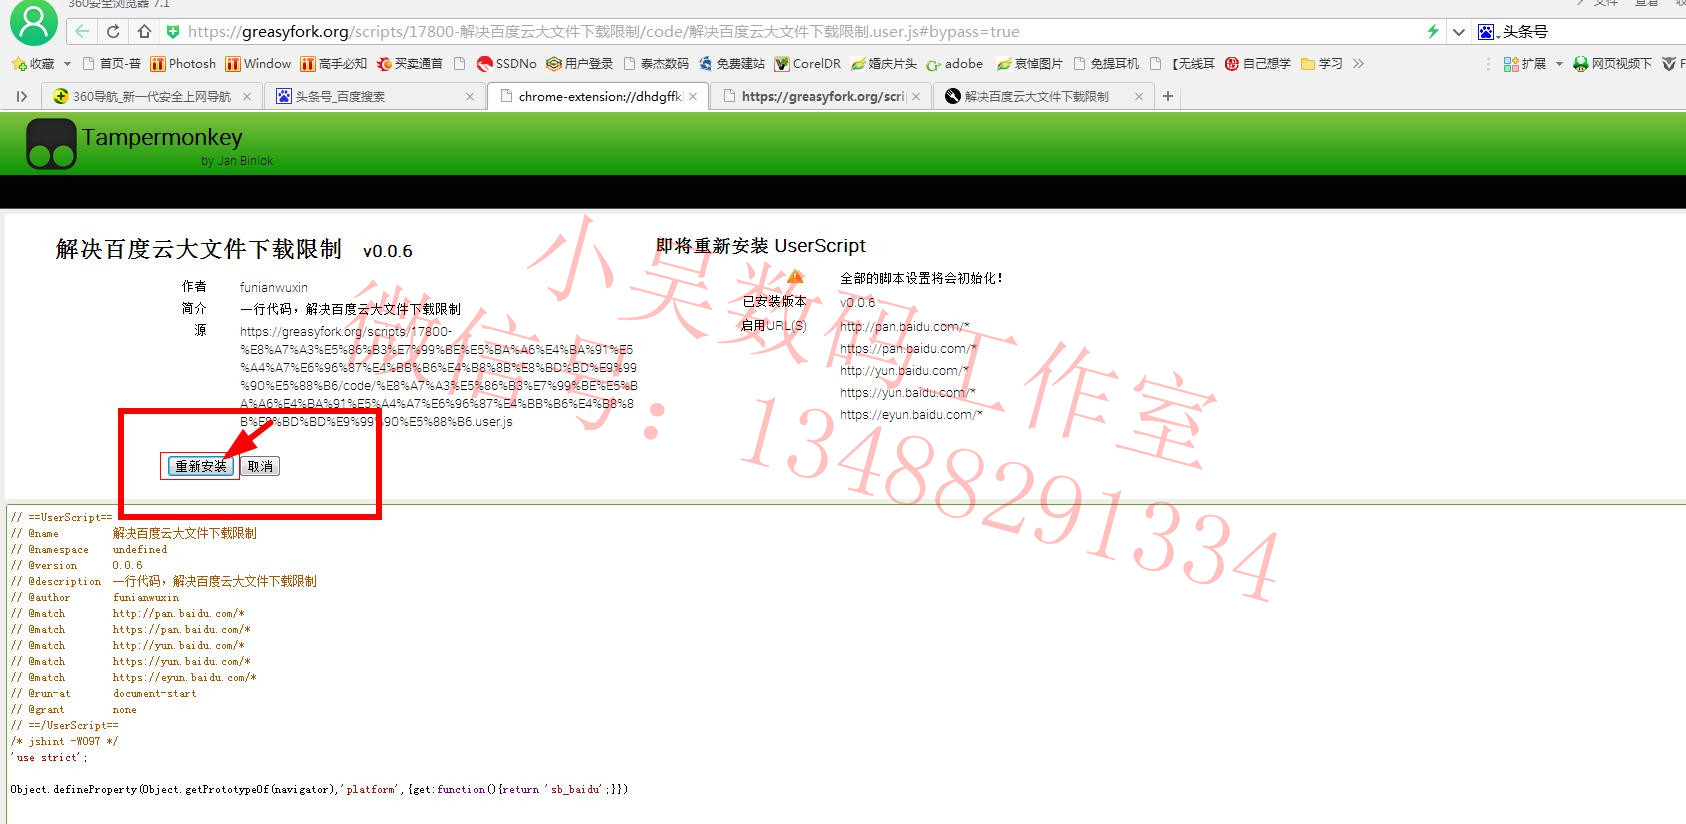Open the browser home page icon

tap(144, 32)
